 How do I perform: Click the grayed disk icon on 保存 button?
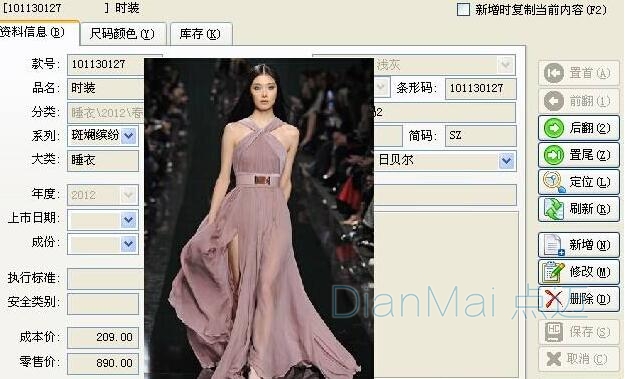pos(554,332)
